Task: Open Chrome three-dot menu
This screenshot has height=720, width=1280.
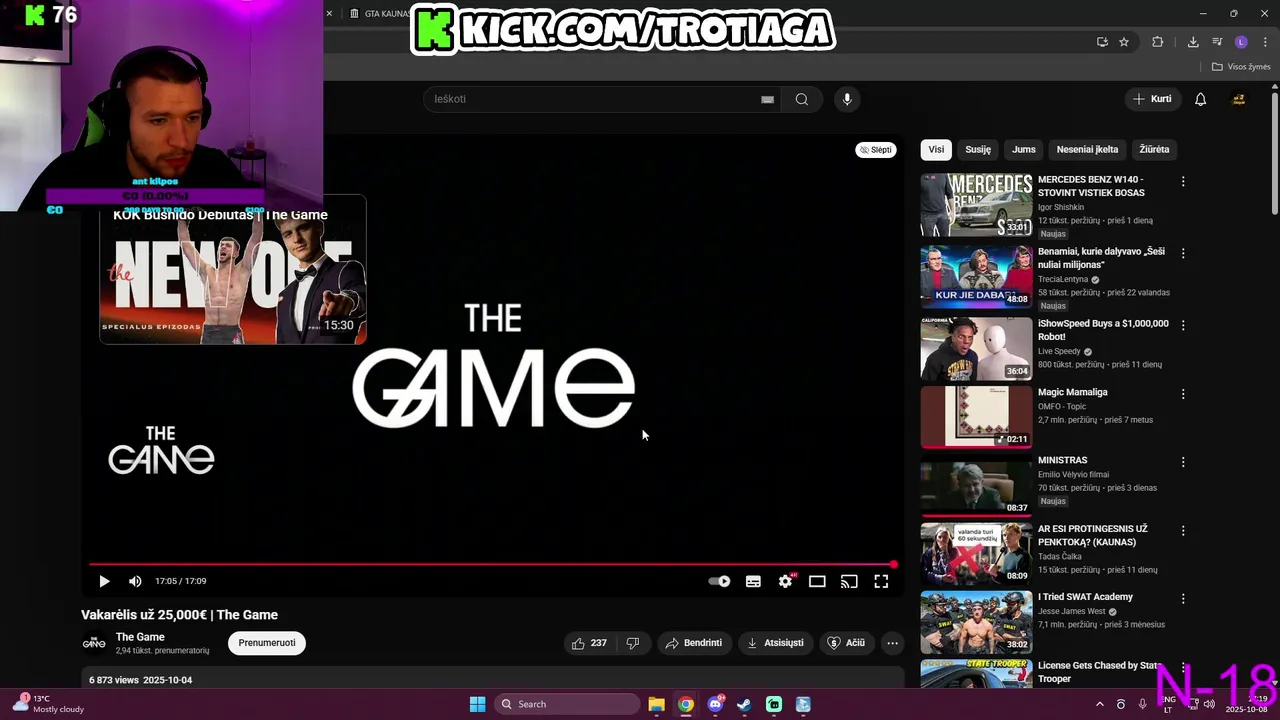Action: [x=1264, y=42]
